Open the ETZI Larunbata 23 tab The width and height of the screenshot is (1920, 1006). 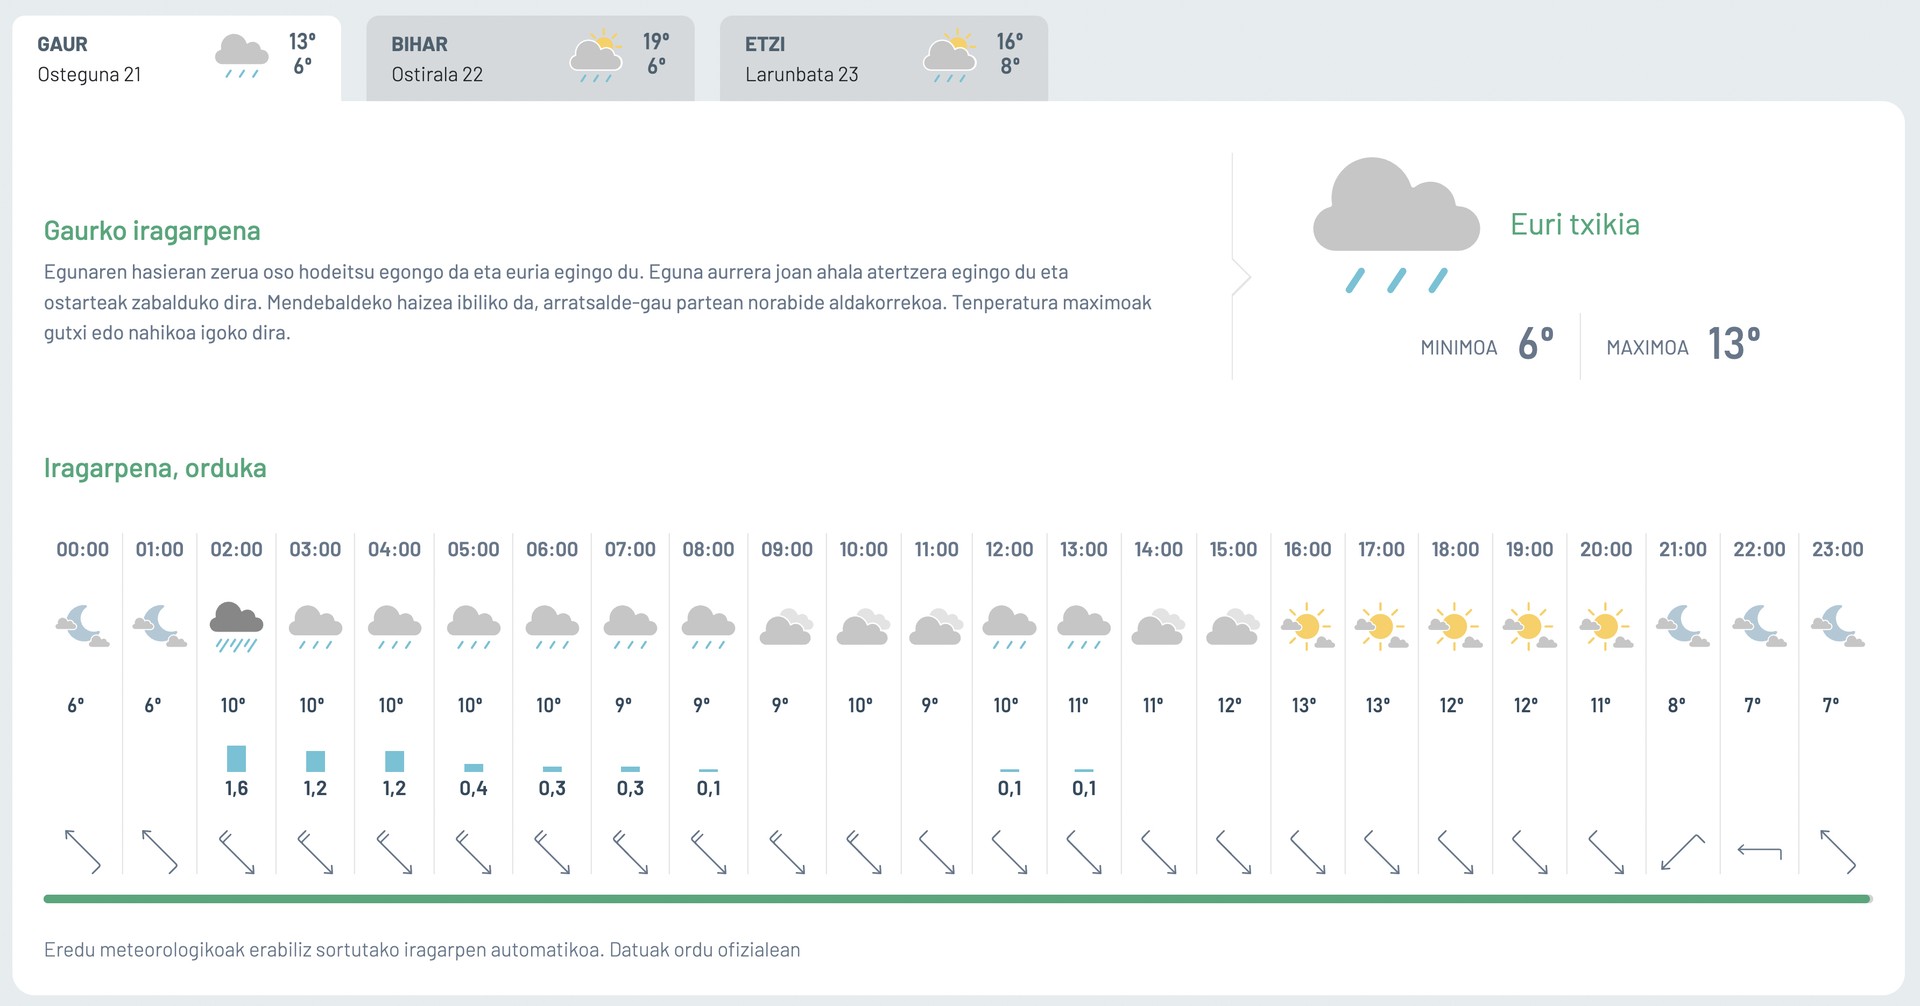coord(884,58)
